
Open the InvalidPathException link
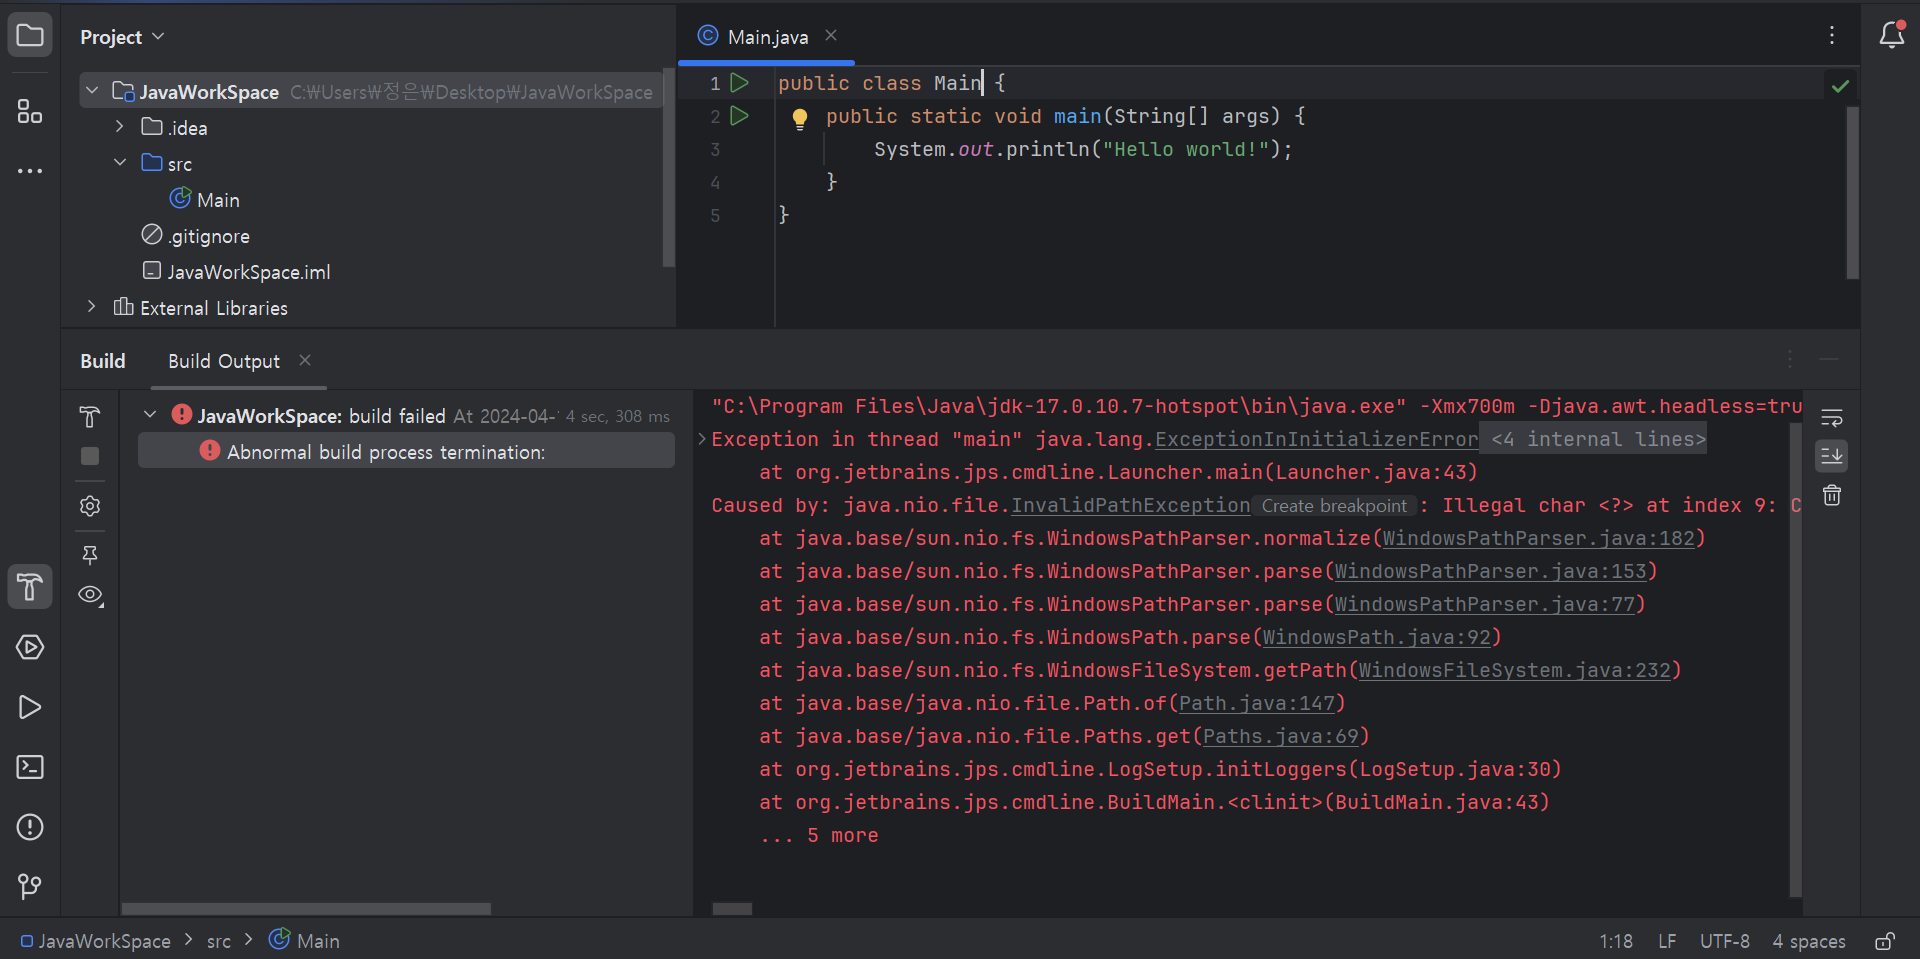pos(1130,505)
